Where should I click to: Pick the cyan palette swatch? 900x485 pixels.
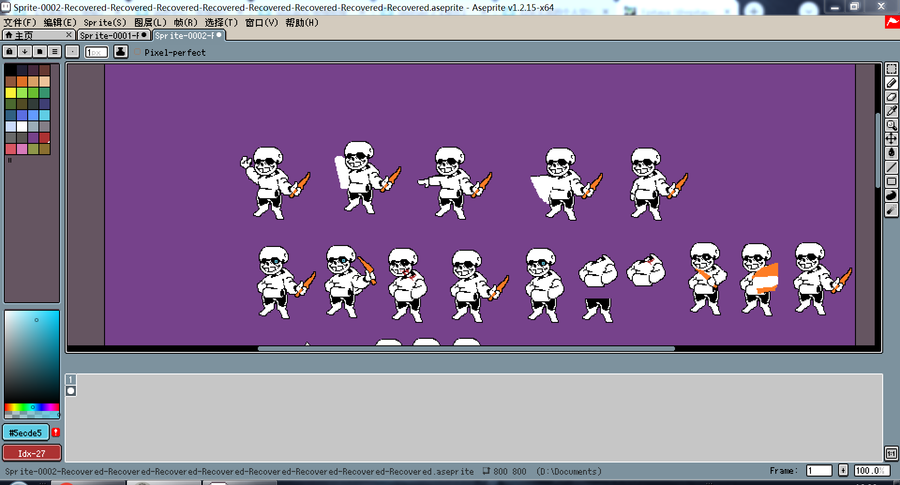pyautogui.click(x=44, y=115)
